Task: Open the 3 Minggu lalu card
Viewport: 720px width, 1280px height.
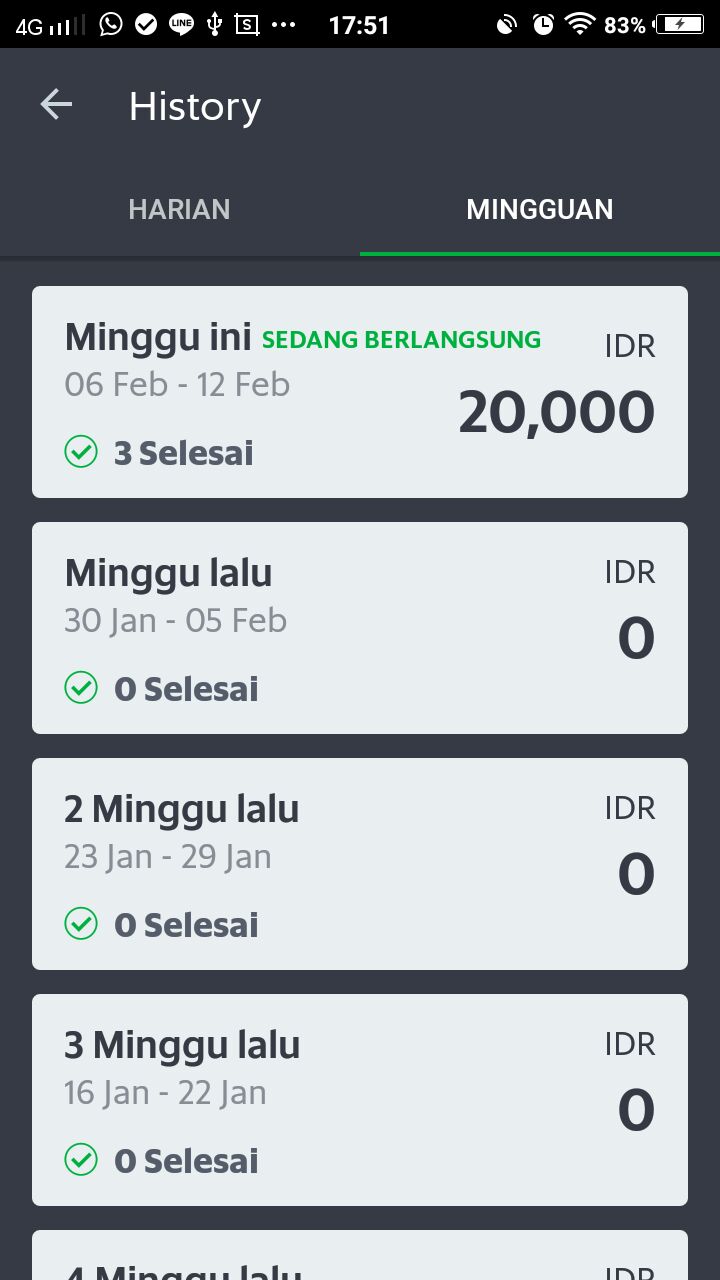Action: pyautogui.click(x=360, y=1100)
